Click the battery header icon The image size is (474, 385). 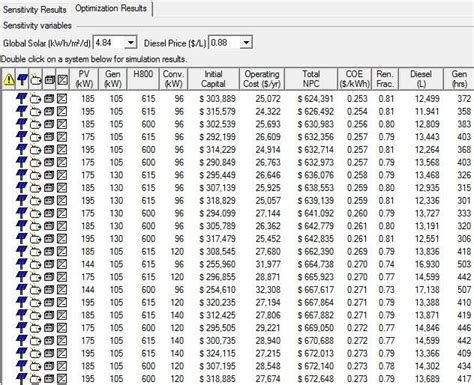49,79
